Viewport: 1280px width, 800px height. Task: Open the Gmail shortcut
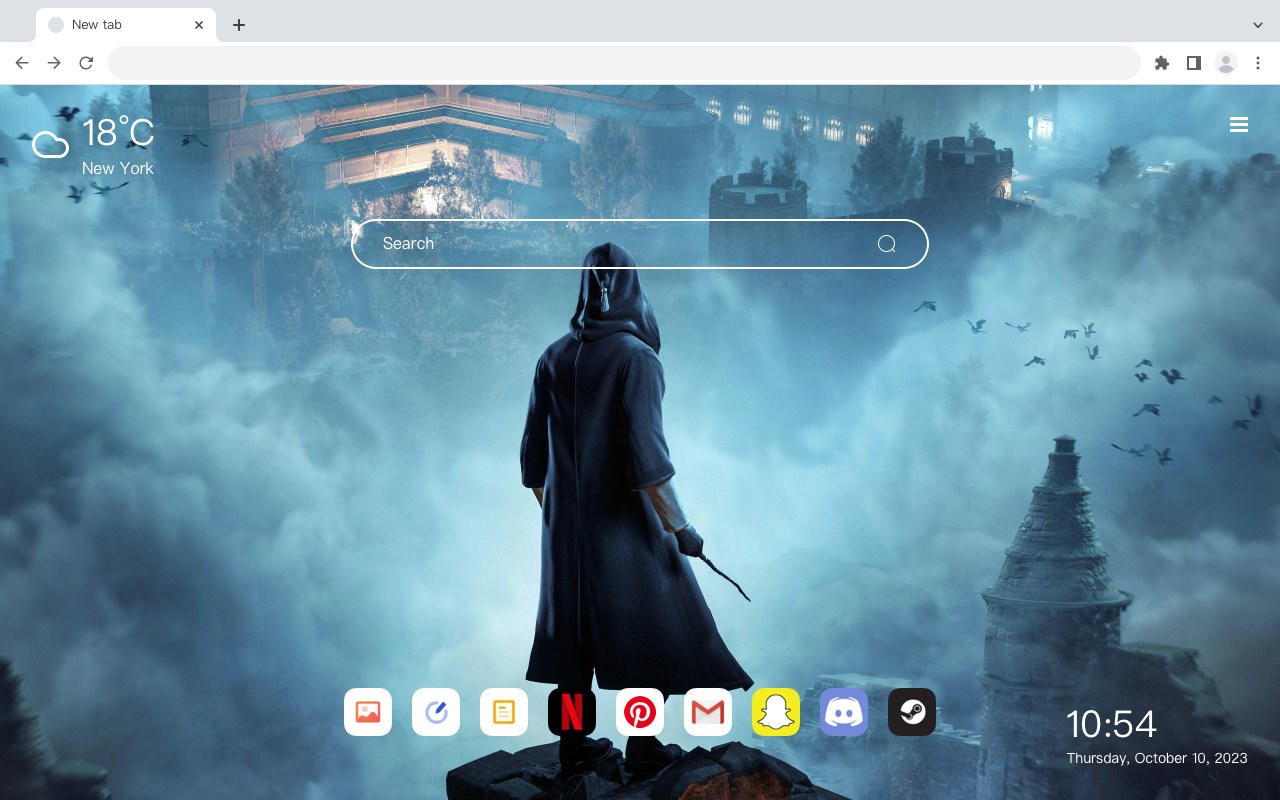(x=708, y=712)
